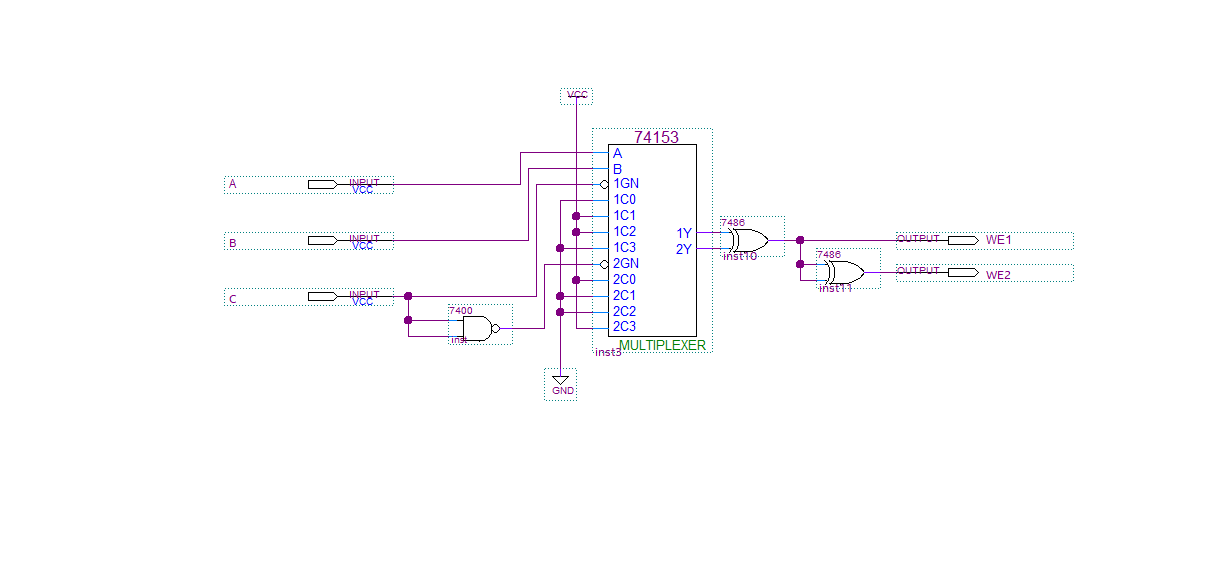Click the VCC power symbol

coord(576,96)
